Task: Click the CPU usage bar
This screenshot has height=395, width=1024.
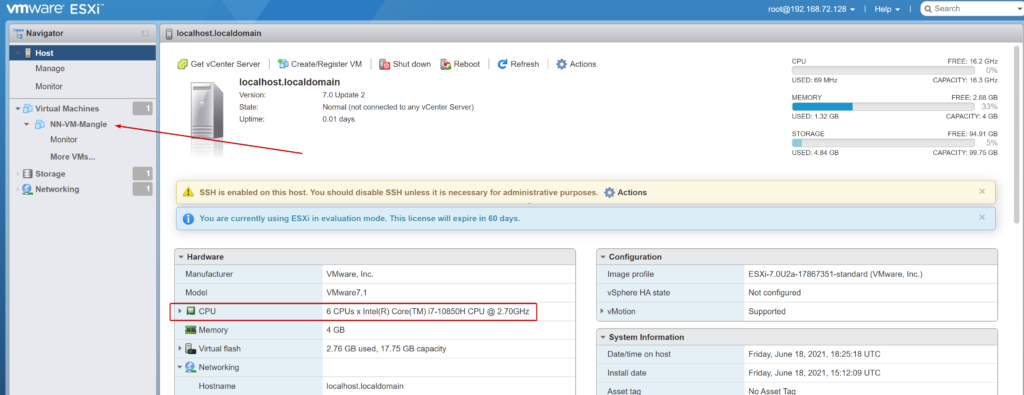Action: click(883, 71)
